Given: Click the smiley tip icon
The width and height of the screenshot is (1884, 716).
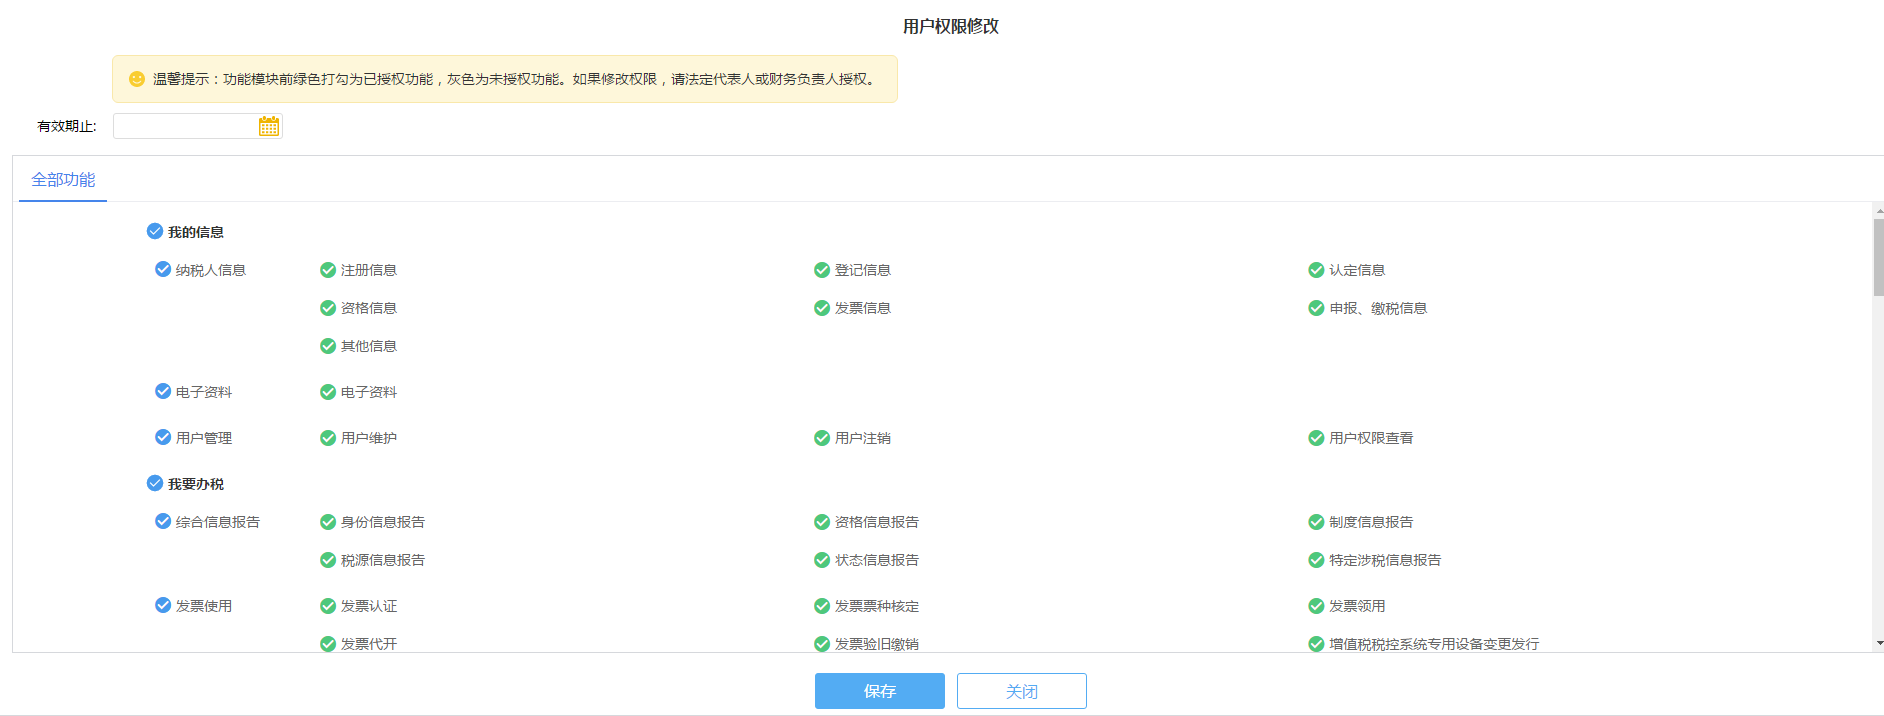Looking at the screenshot, I should [137, 79].
